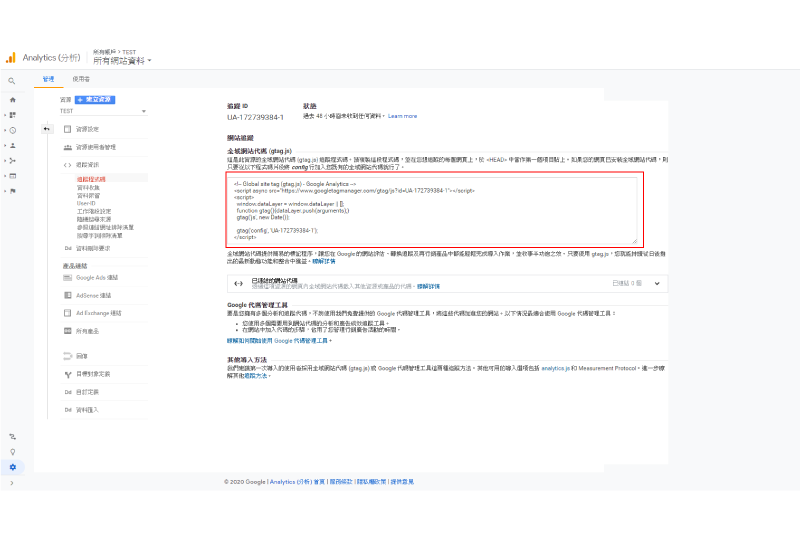Screen dimensions: 800x560
Task: Open Customization dashboards sidebar icon
Action: [13, 115]
